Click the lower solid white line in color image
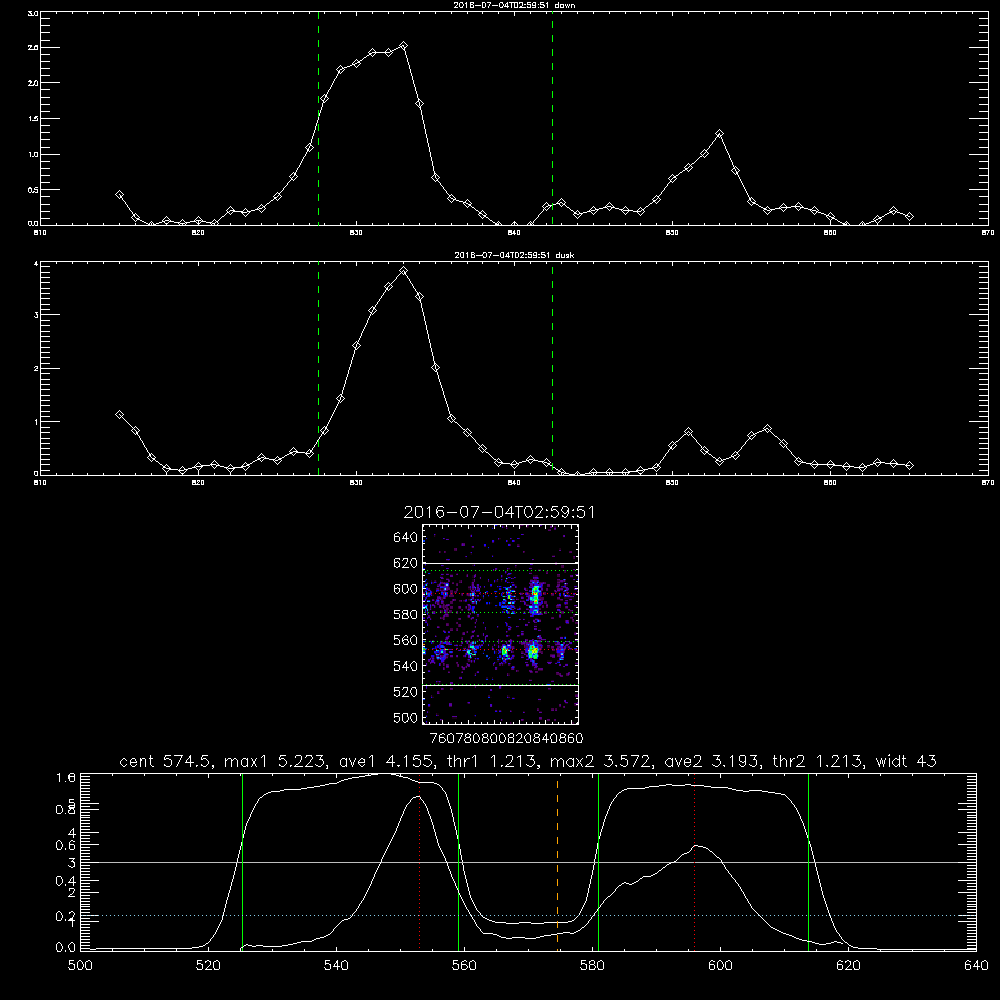The height and width of the screenshot is (1000, 1000). coord(500,685)
